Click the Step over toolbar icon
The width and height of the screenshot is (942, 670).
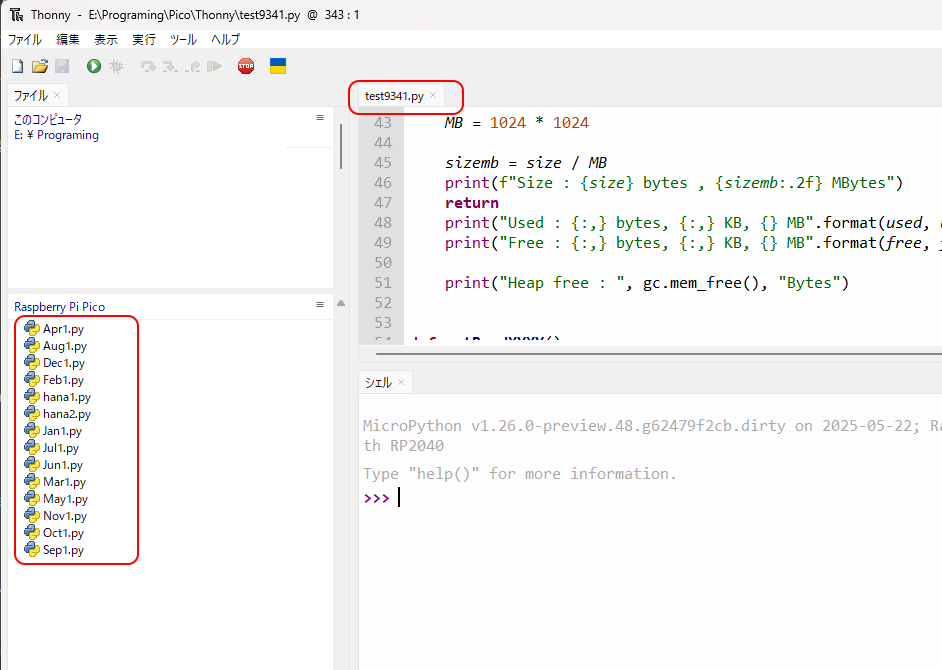point(148,66)
